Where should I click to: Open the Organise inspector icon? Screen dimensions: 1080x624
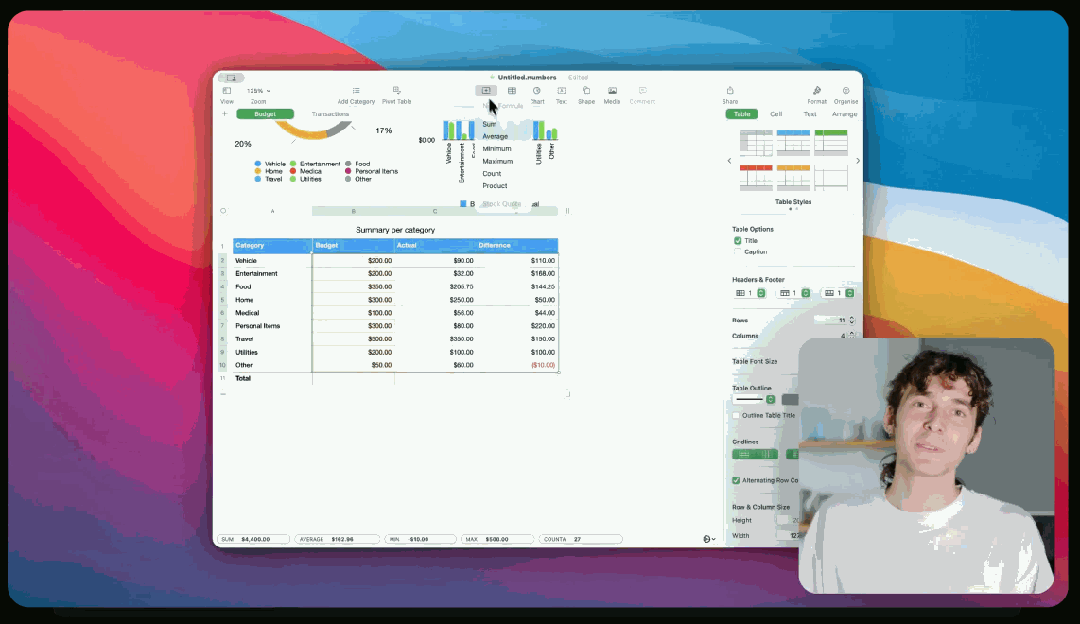coord(846,91)
